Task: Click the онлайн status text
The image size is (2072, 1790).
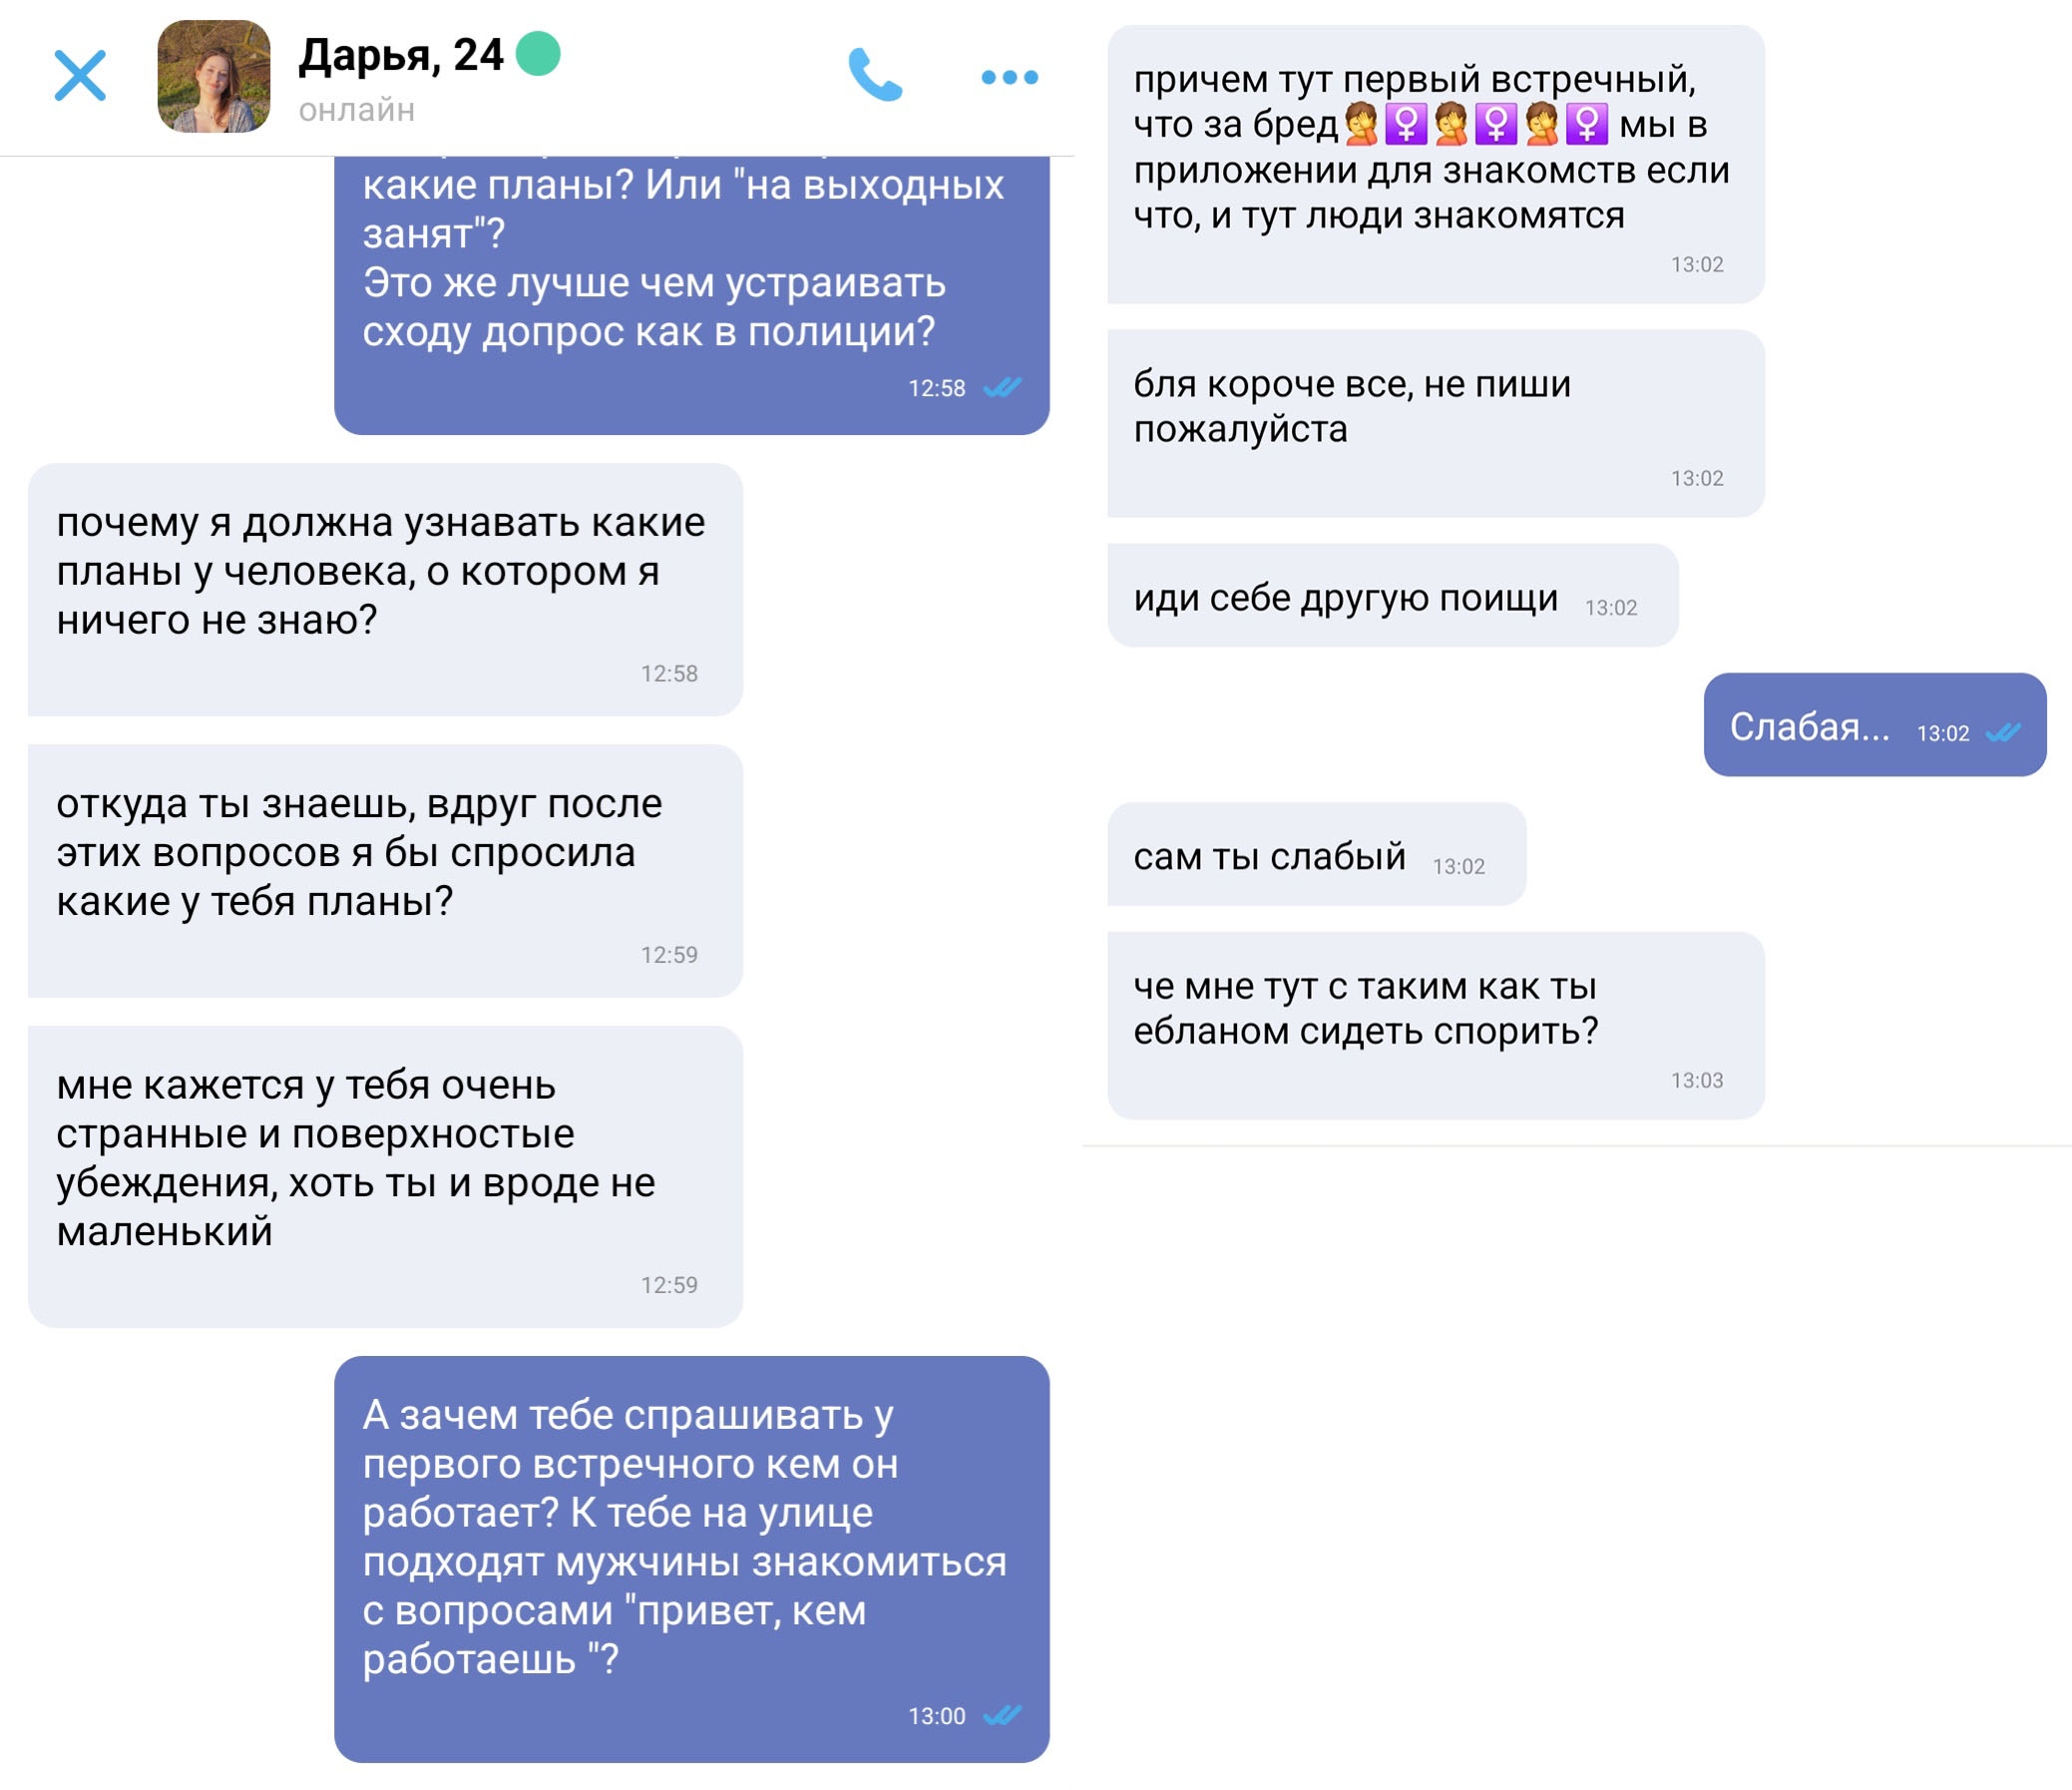Action: pyautogui.click(x=356, y=110)
